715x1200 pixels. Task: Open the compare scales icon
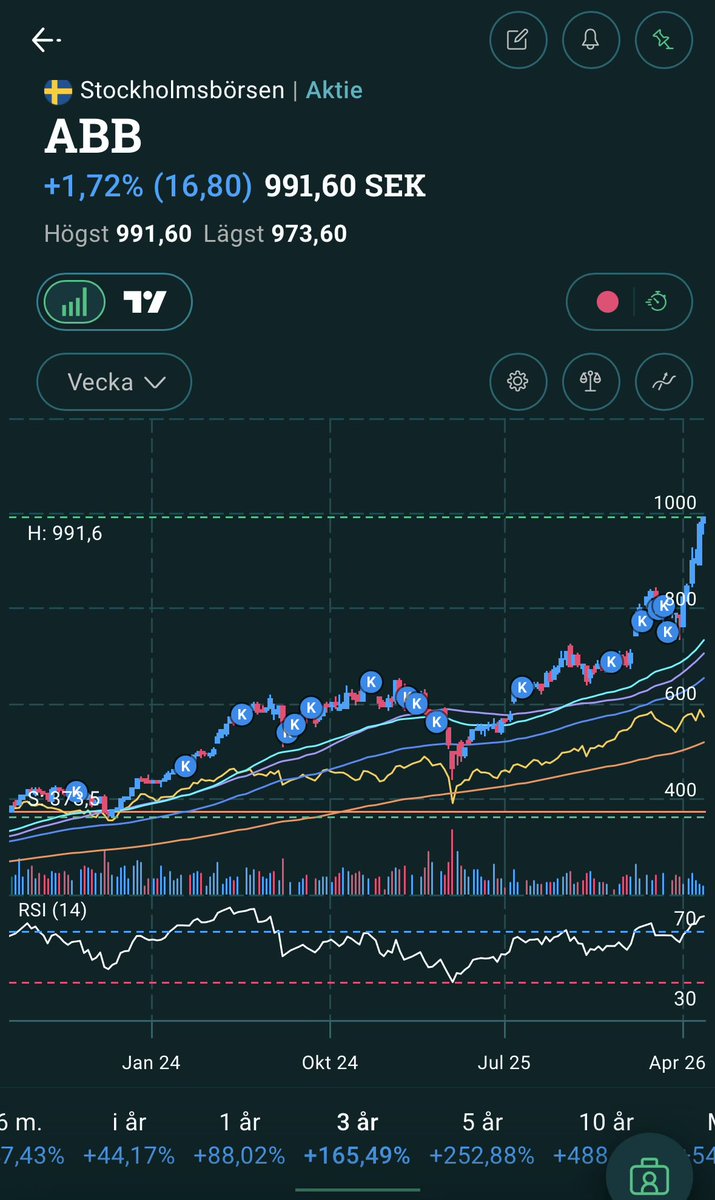tap(590, 381)
